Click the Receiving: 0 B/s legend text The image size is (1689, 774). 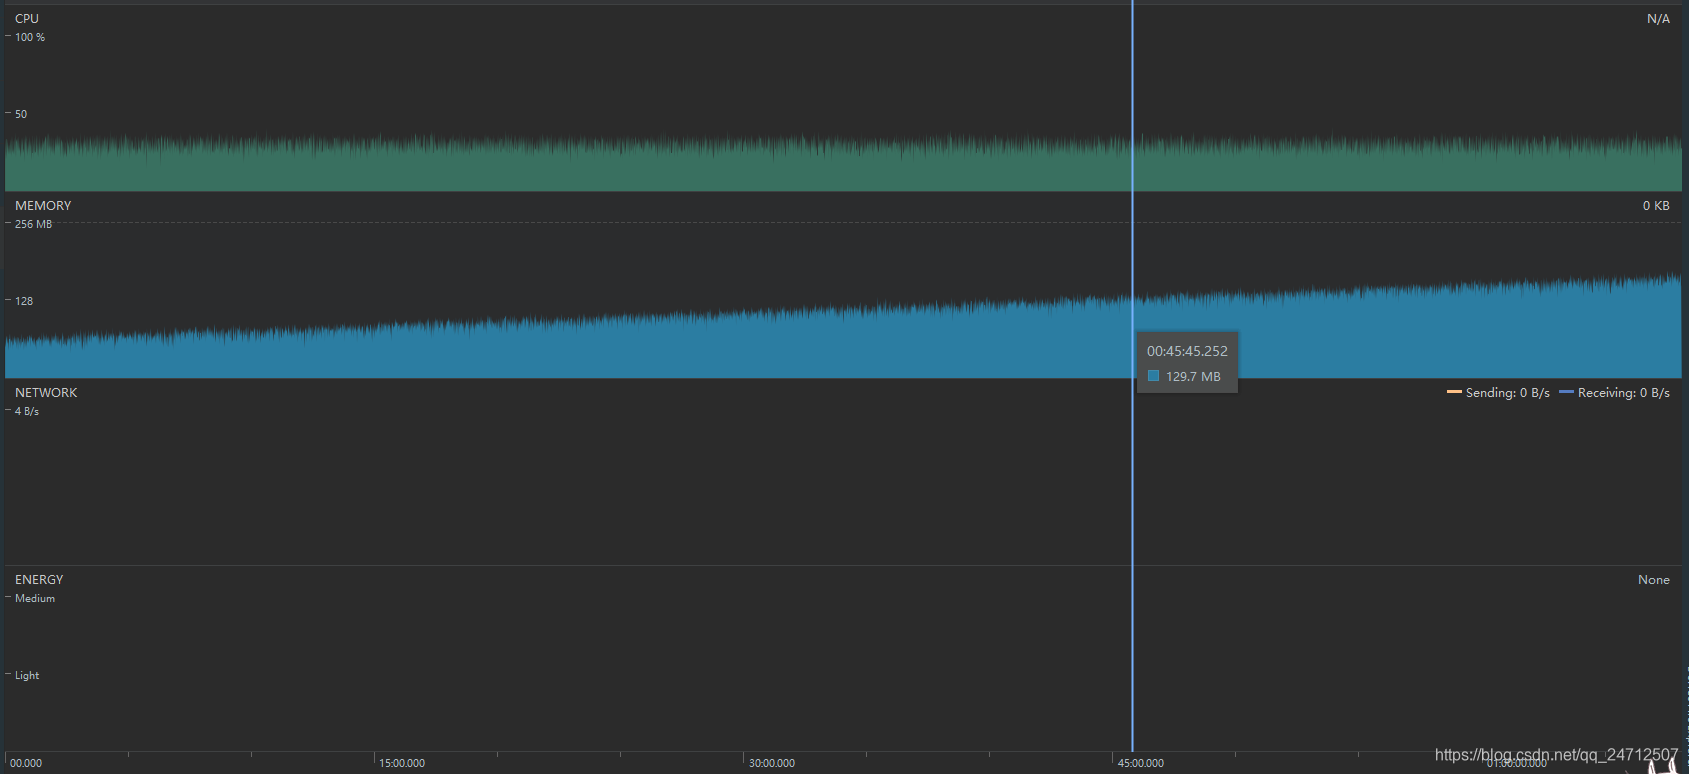click(x=1624, y=393)
